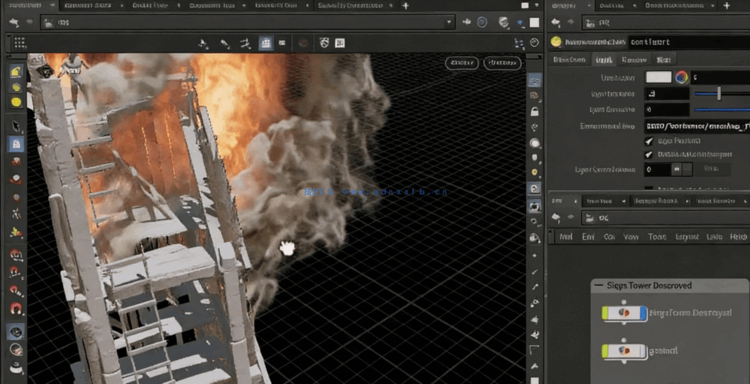This screenshot has width=750, height=384.
Task: Toggle the second checkbox below path field
Action: click(x=649, y=154)
